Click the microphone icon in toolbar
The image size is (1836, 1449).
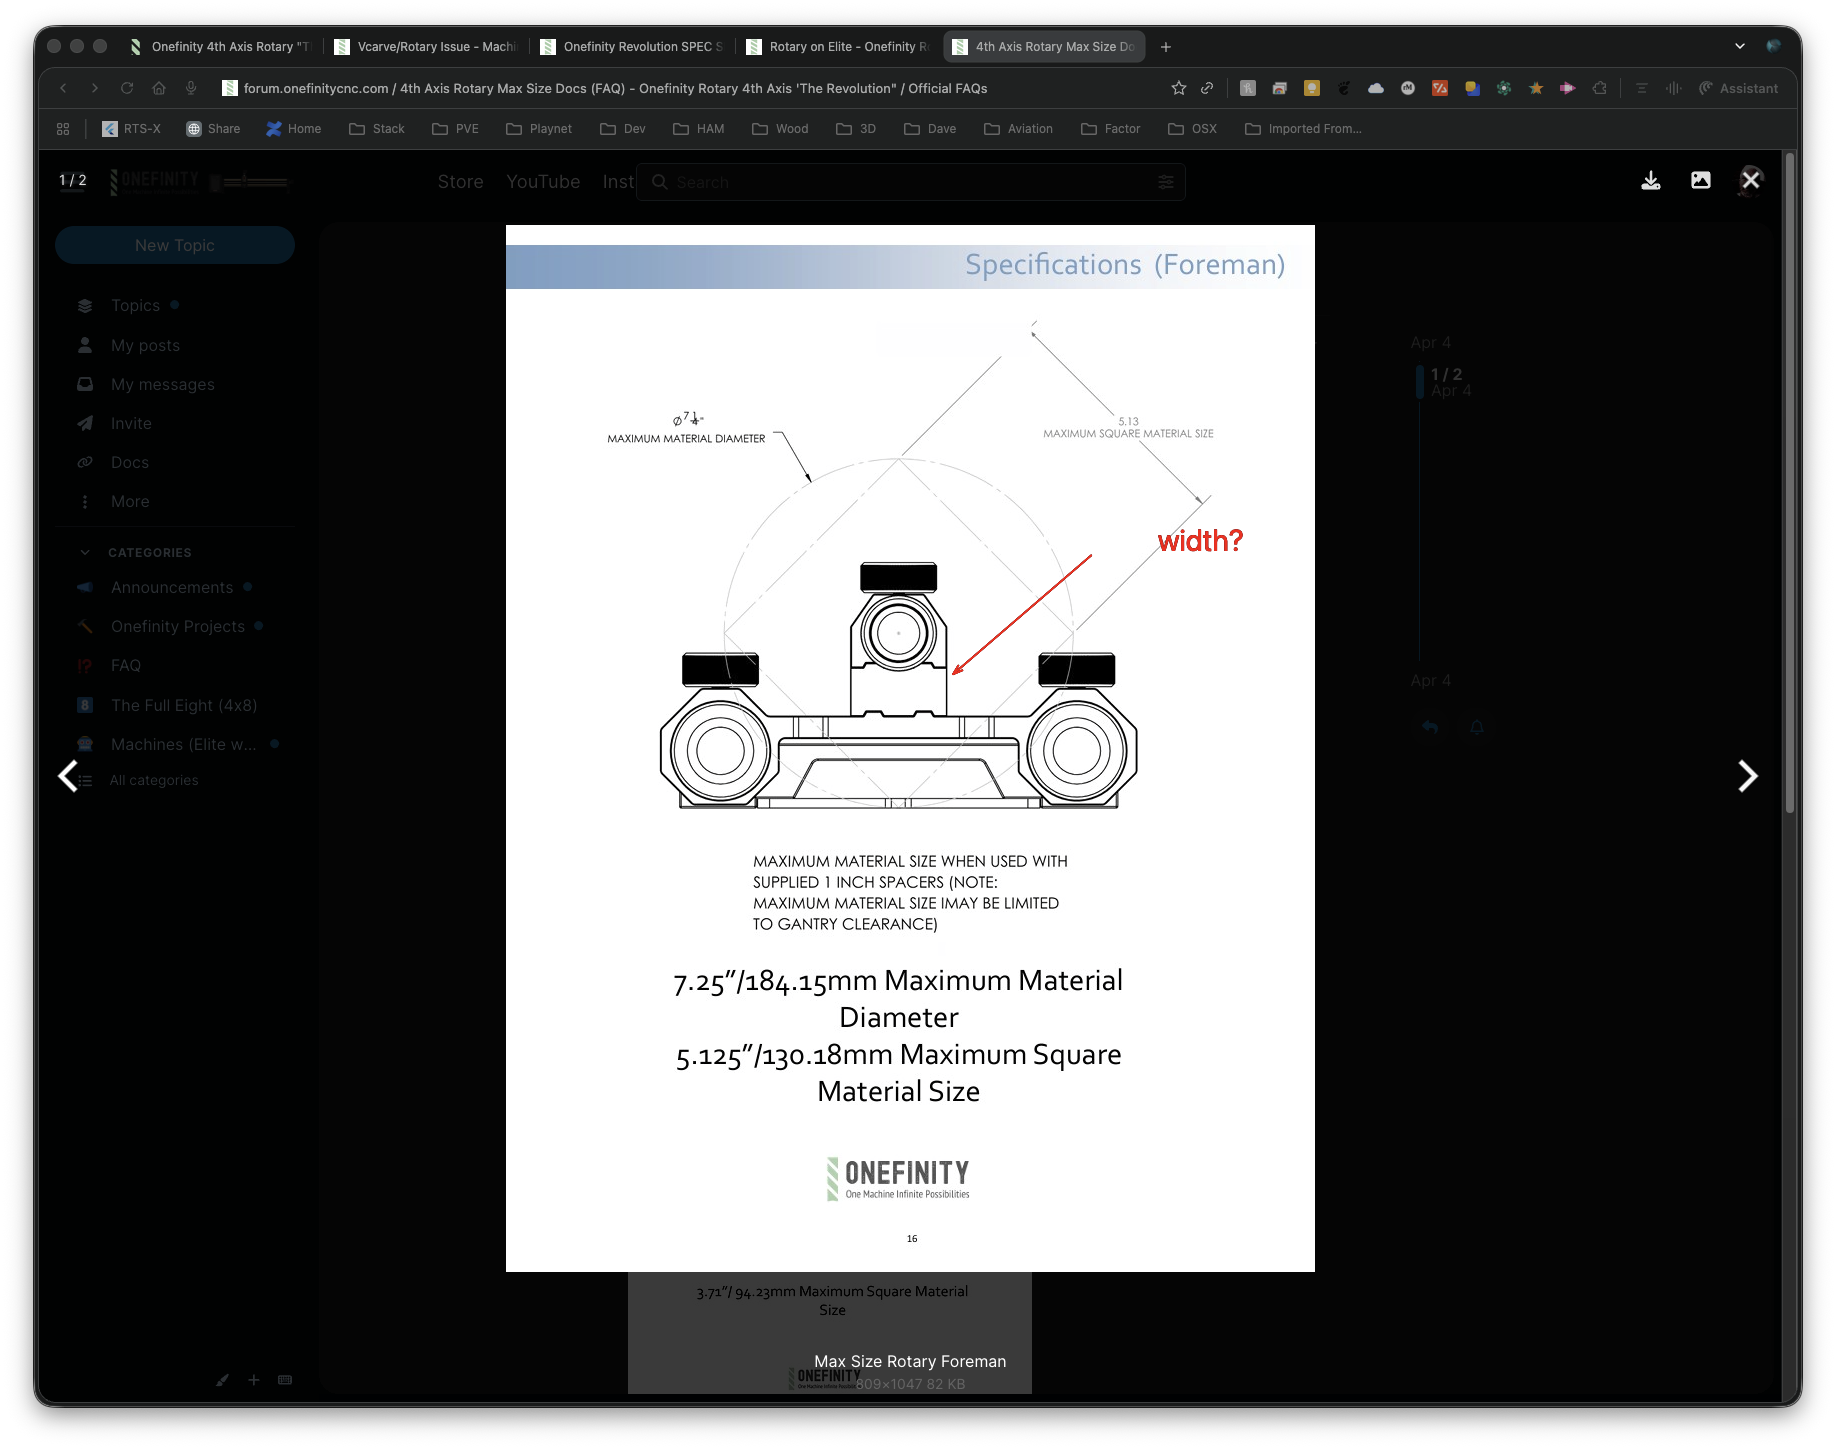click(191, 88)
